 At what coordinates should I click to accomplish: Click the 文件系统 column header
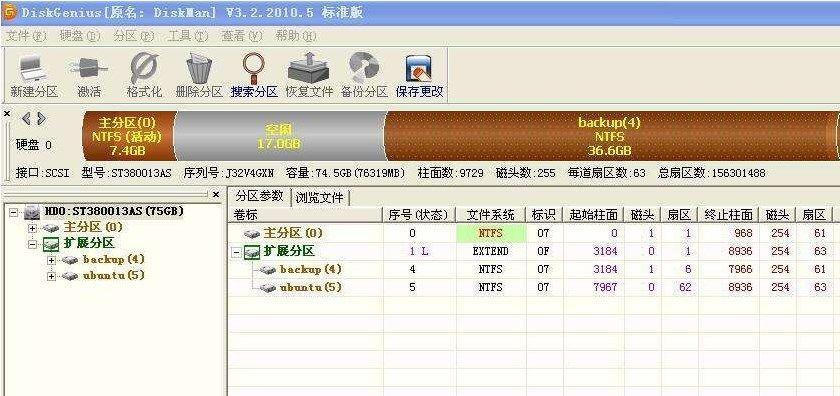click(491, 215)
